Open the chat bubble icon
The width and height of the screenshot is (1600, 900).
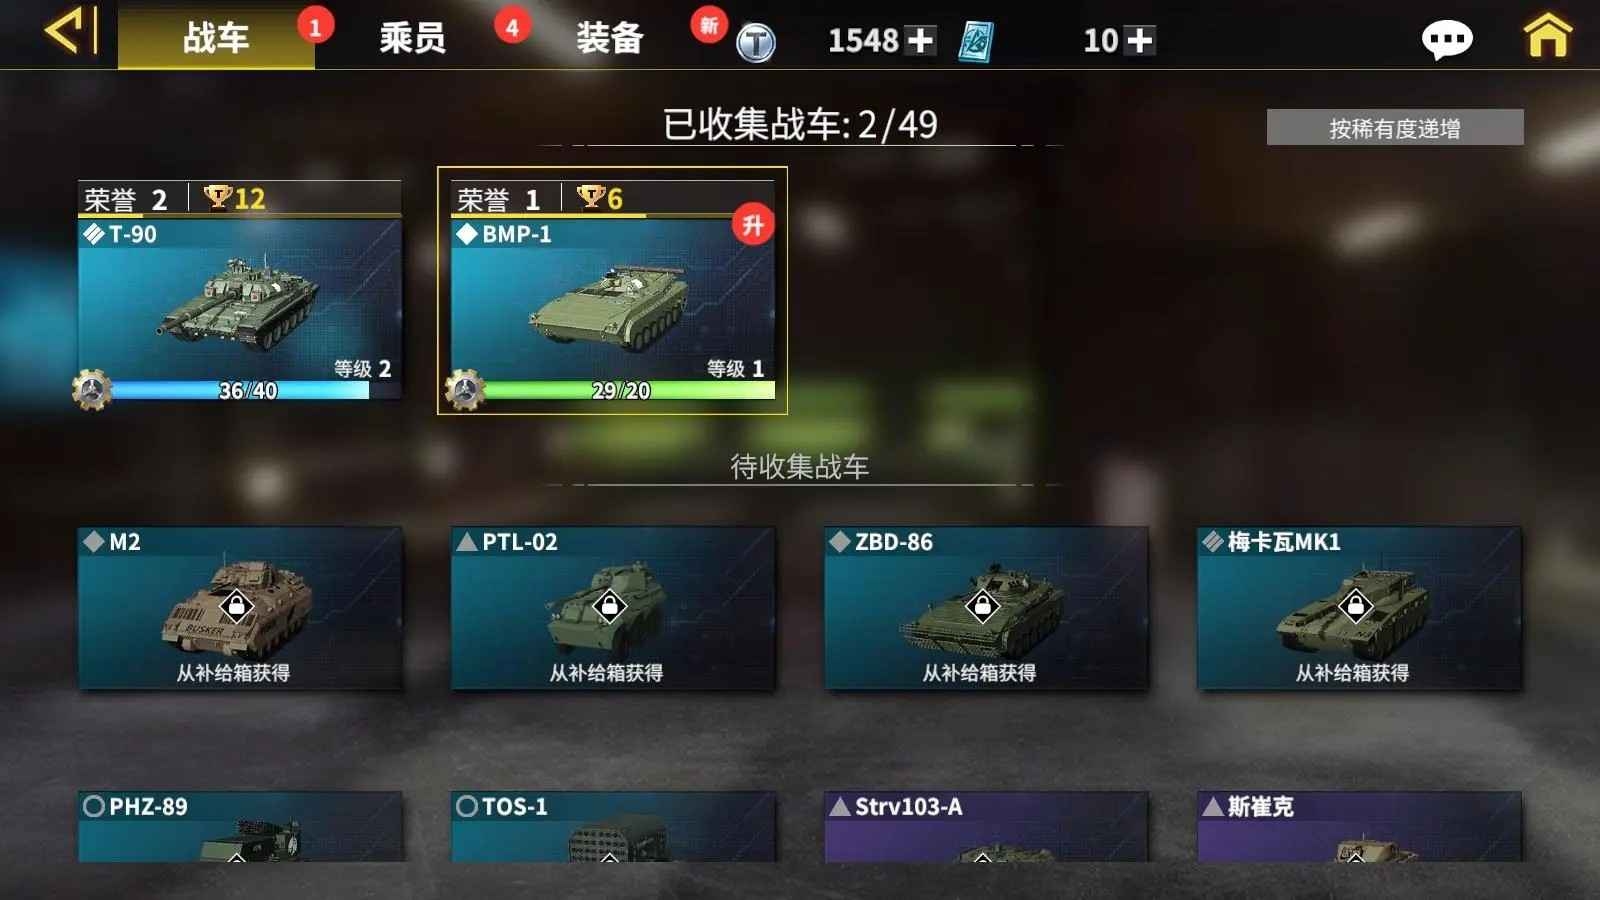(x=1446, y=40)
